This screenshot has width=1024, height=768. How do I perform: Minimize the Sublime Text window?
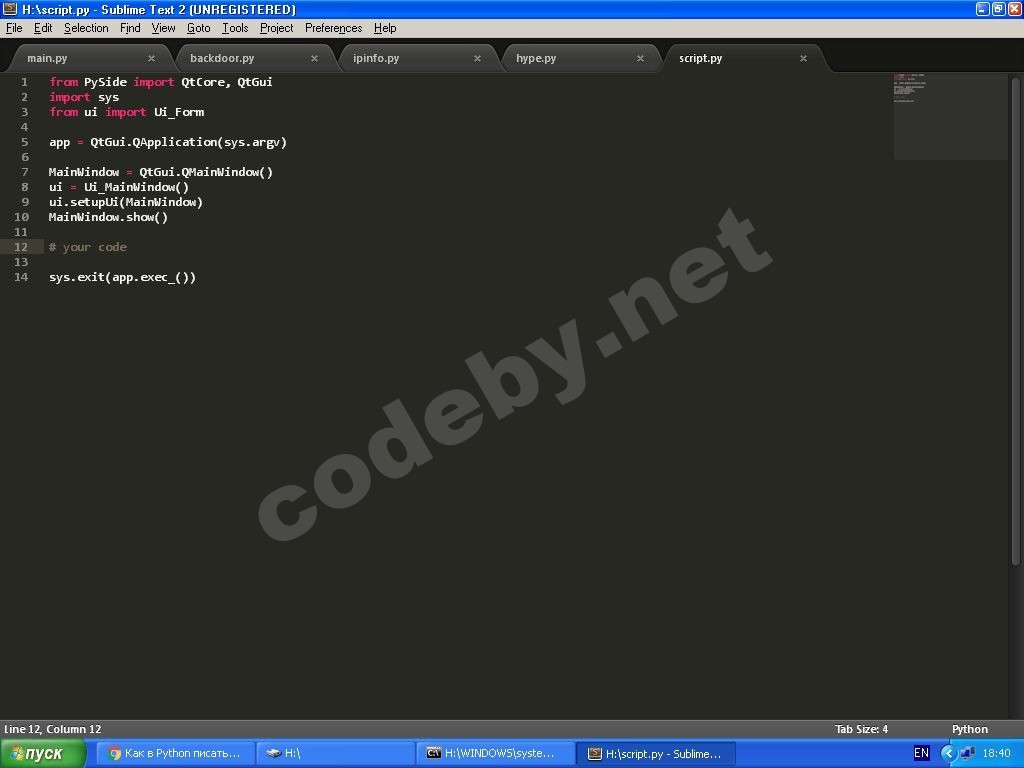(x=983, y=9)
